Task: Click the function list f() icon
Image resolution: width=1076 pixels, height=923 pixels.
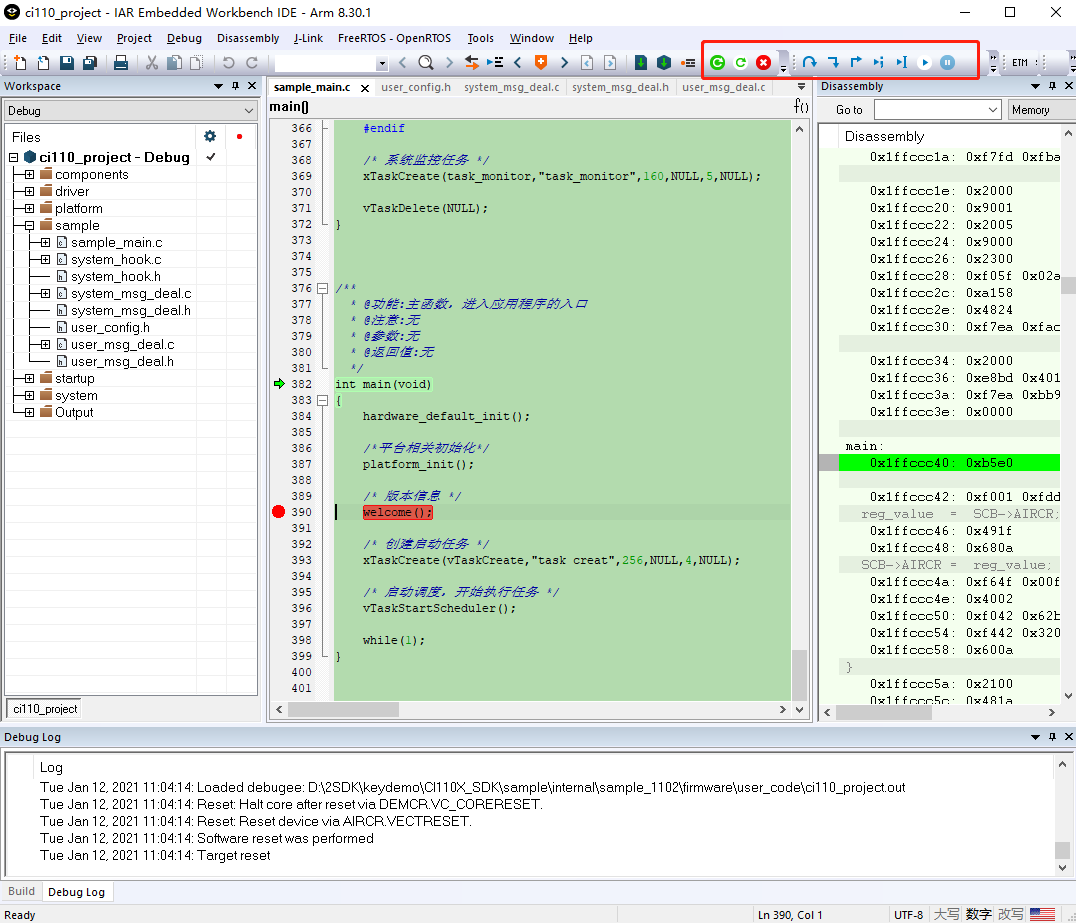Action: coord(801,106)
